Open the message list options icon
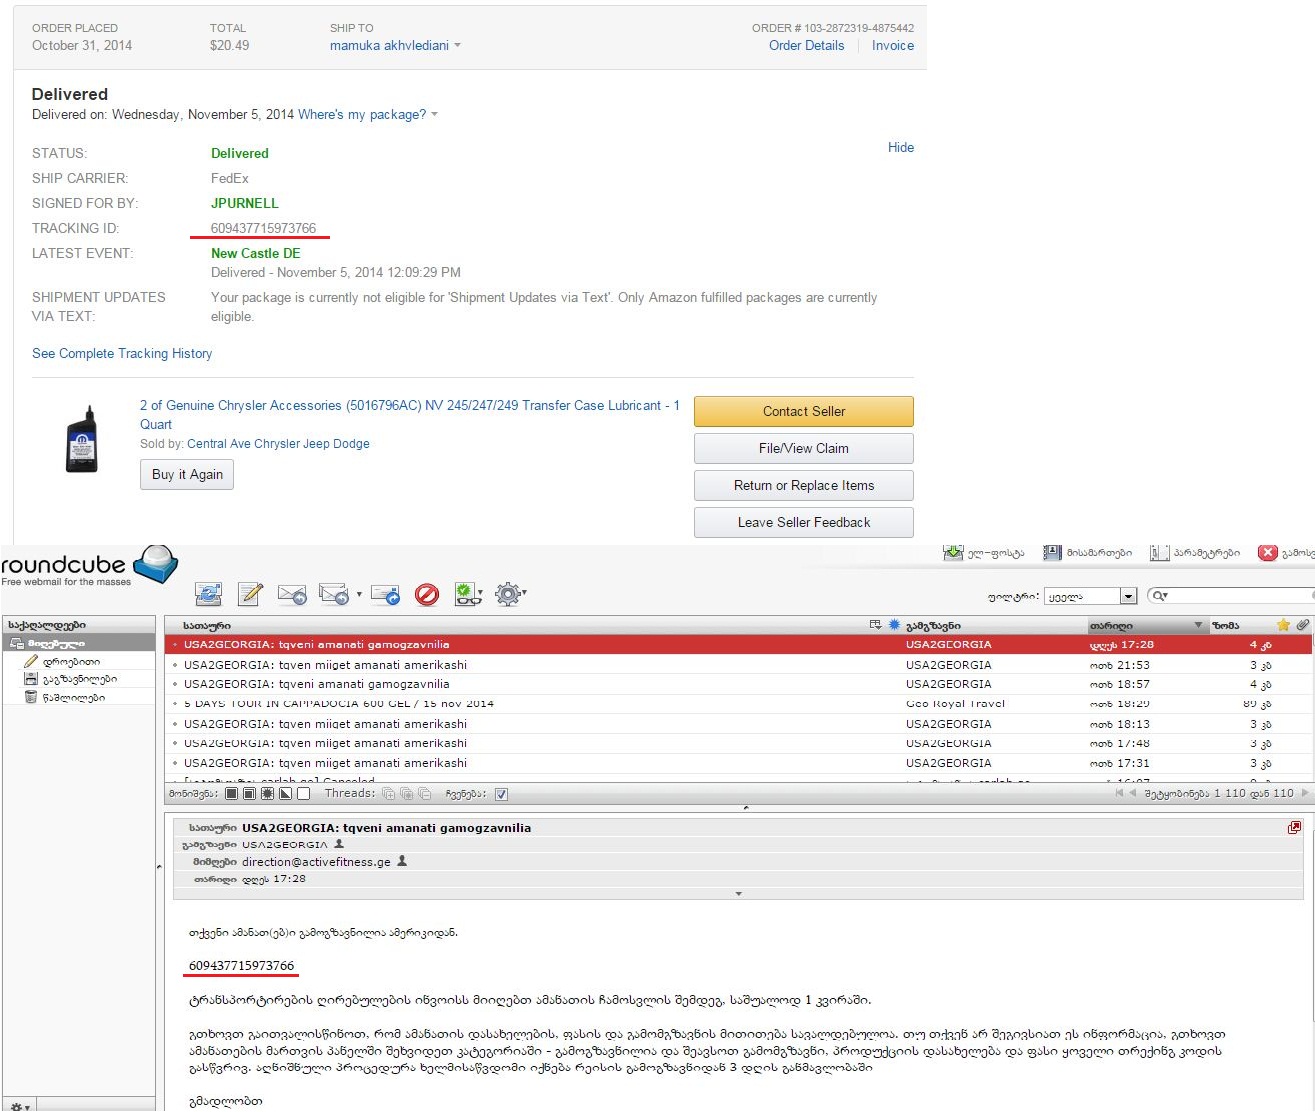 876,625
